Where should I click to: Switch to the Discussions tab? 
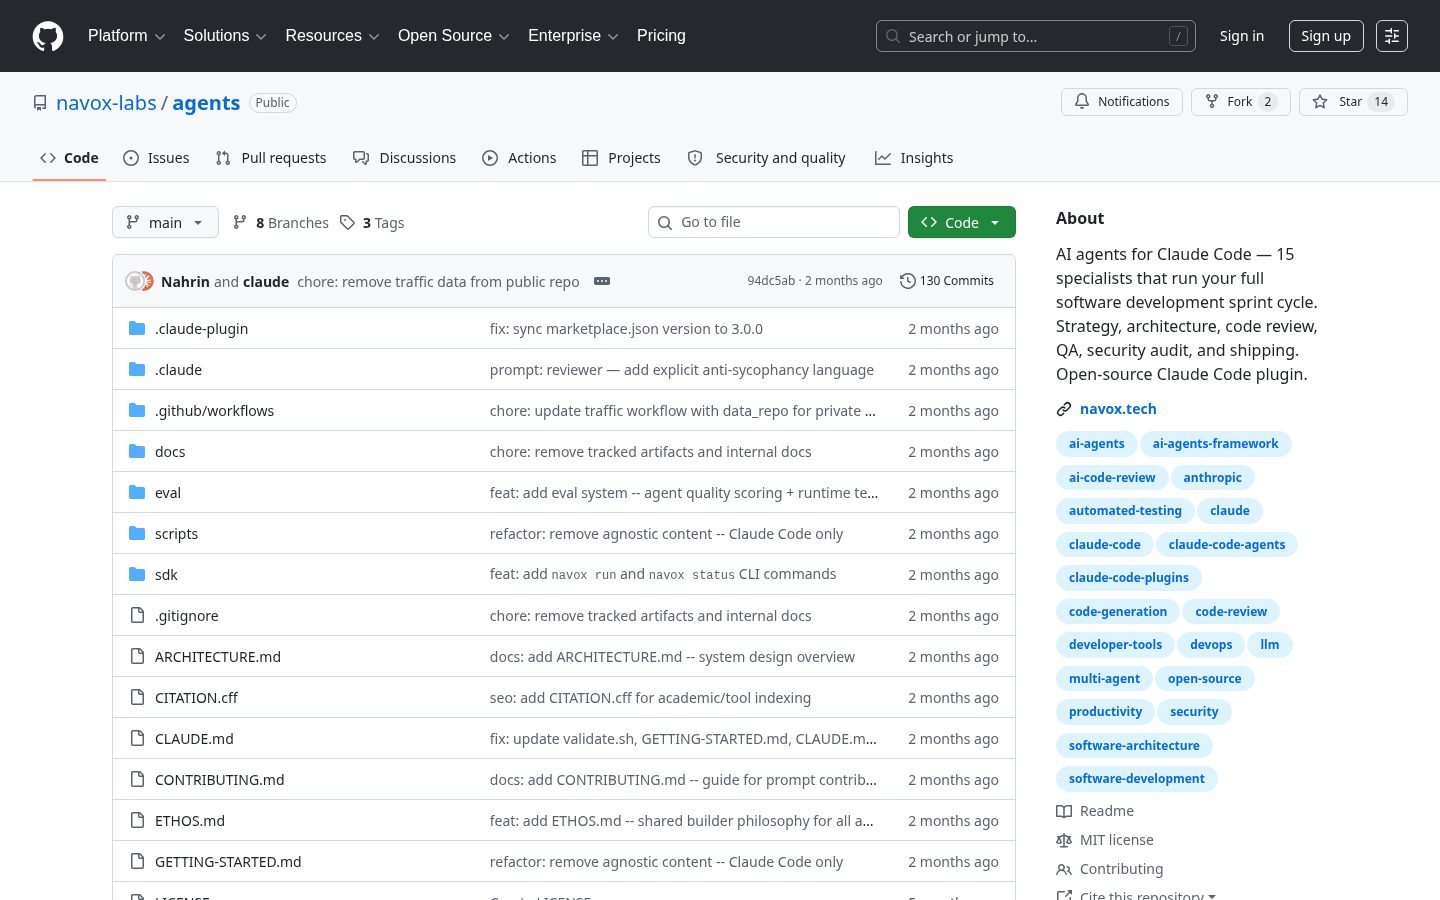click(x=404, y=158)
